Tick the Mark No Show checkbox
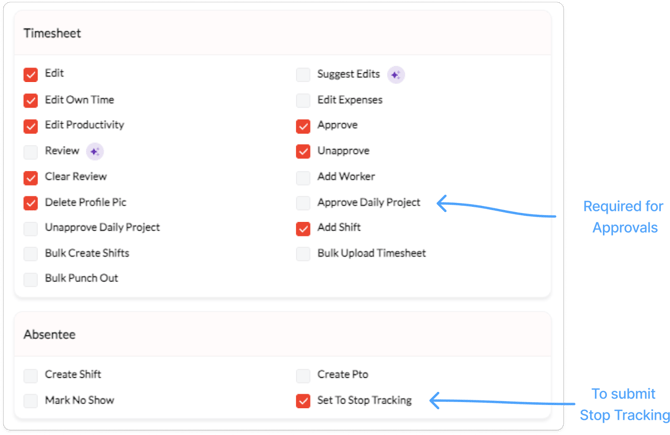The image size is (670, 435). tap(31, 401)
